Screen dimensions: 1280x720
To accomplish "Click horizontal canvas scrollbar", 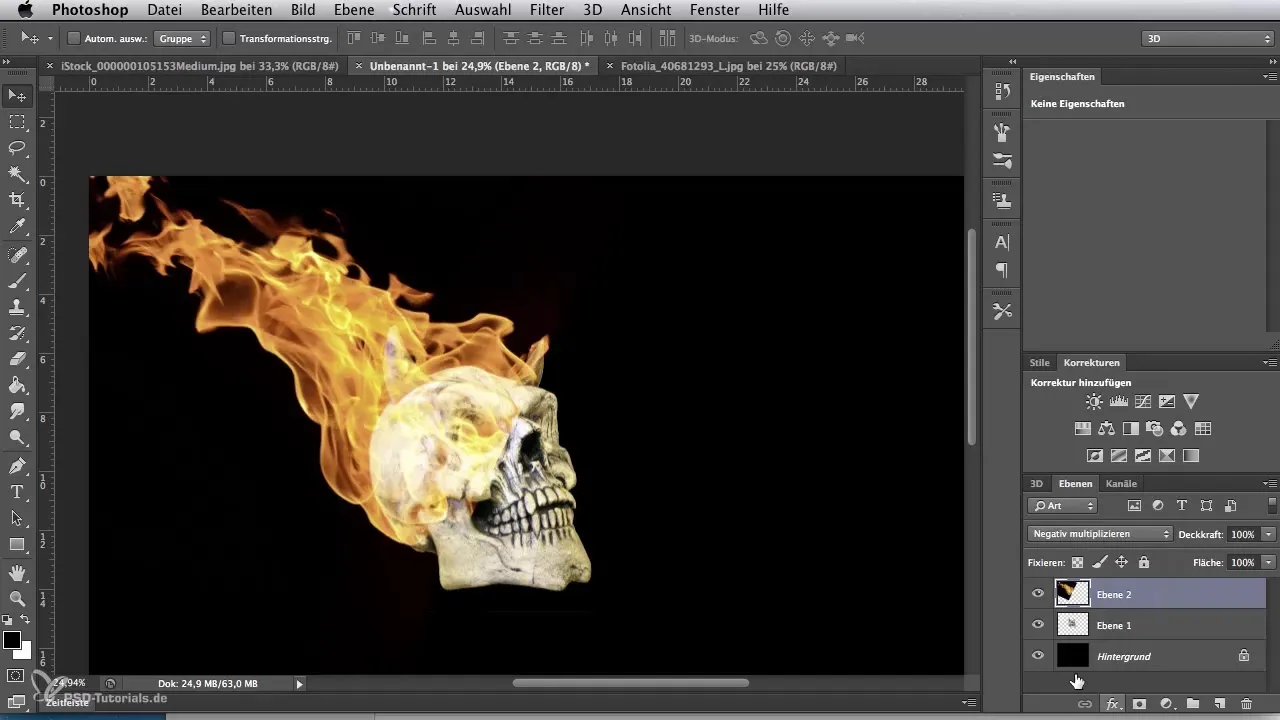I will (x=630, y=683).
